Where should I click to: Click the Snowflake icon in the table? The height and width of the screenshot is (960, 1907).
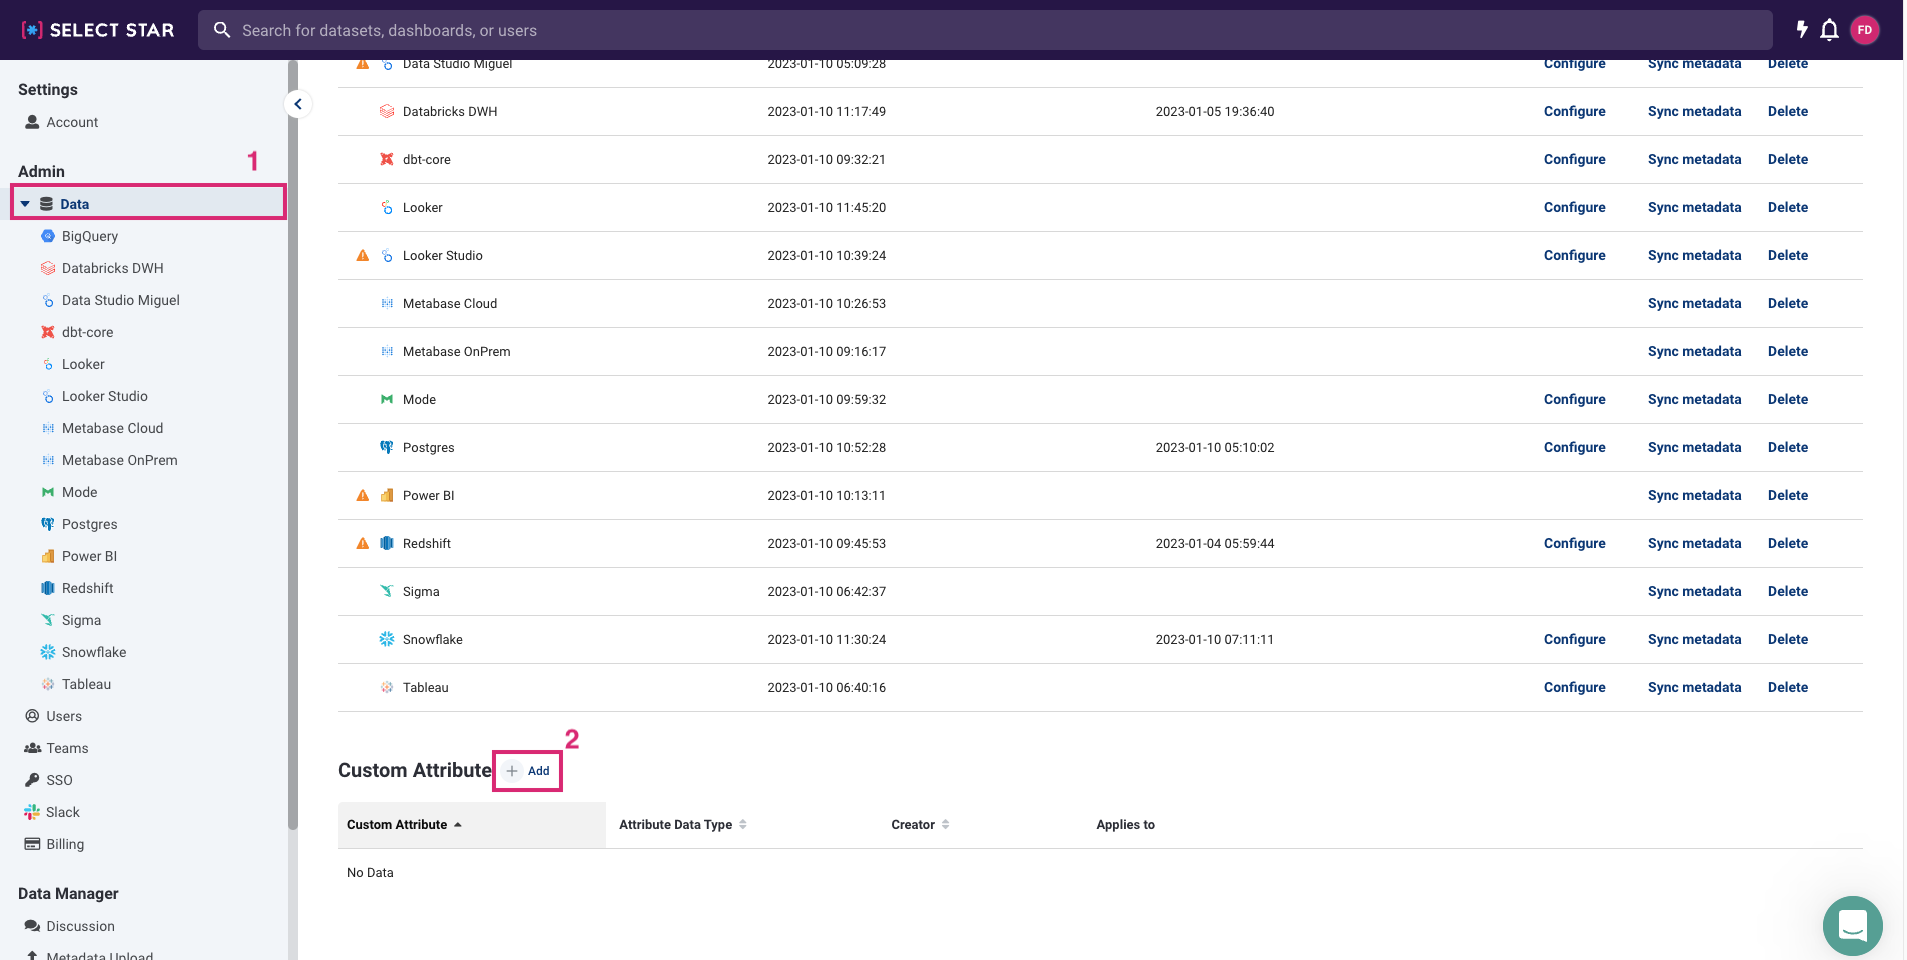coord(387,639)
